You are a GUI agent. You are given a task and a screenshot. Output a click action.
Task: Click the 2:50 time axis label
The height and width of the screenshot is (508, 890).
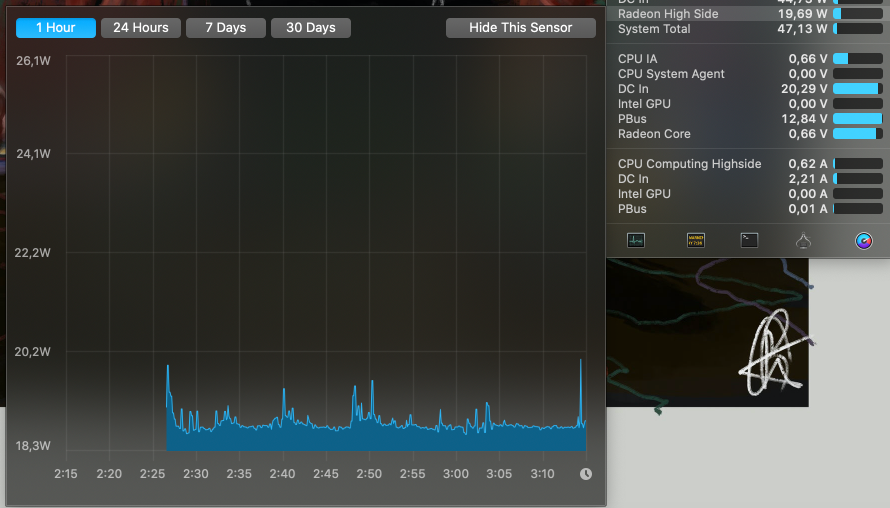click(x=369, y=474)
